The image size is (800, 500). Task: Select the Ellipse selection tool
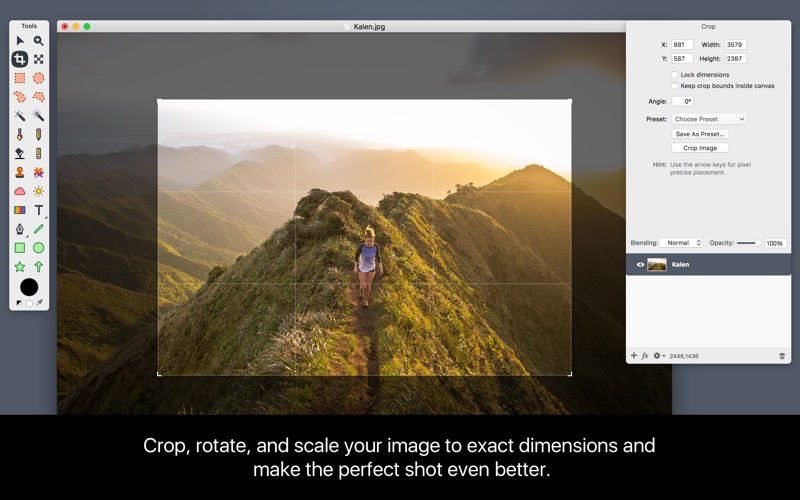[38, 78]
